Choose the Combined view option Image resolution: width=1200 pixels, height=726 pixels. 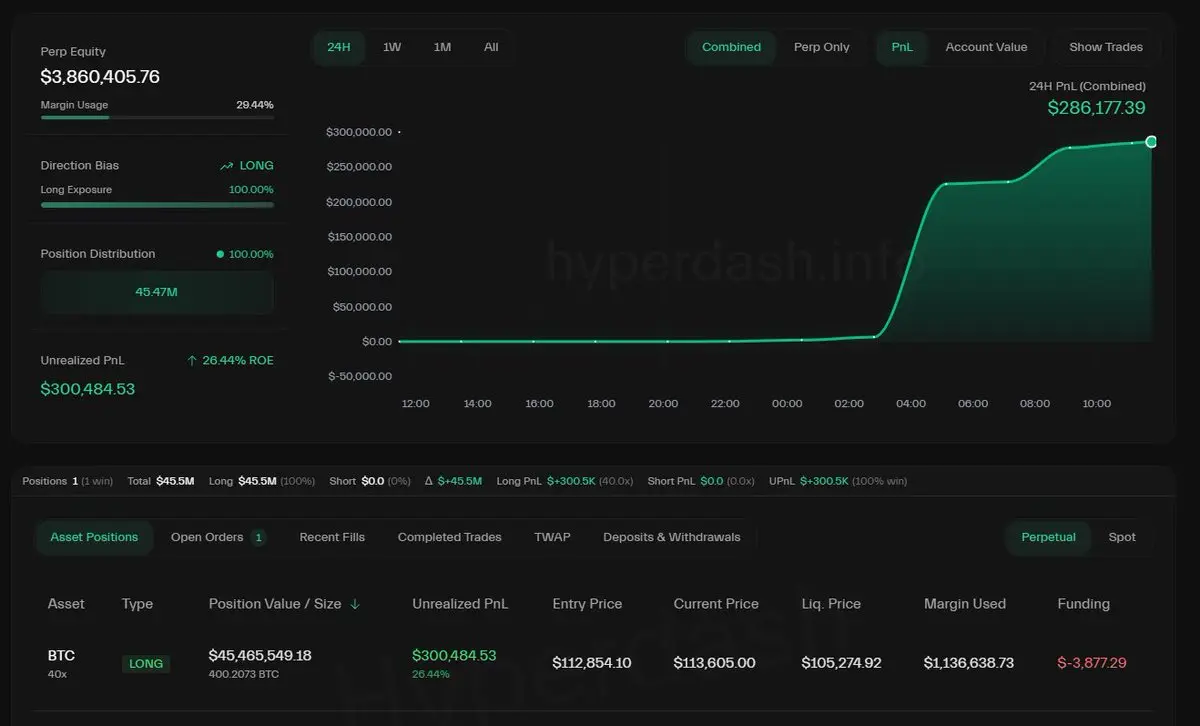point(731,47)
